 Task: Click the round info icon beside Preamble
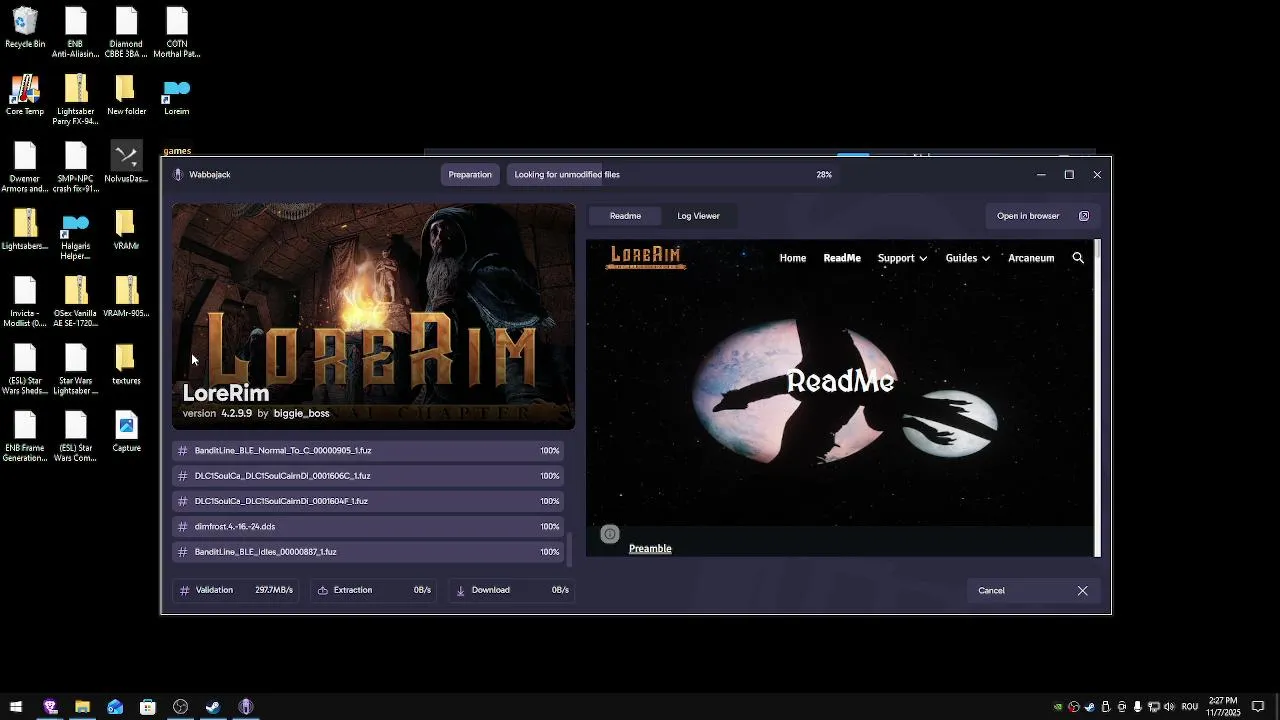(x=610, y=534)
